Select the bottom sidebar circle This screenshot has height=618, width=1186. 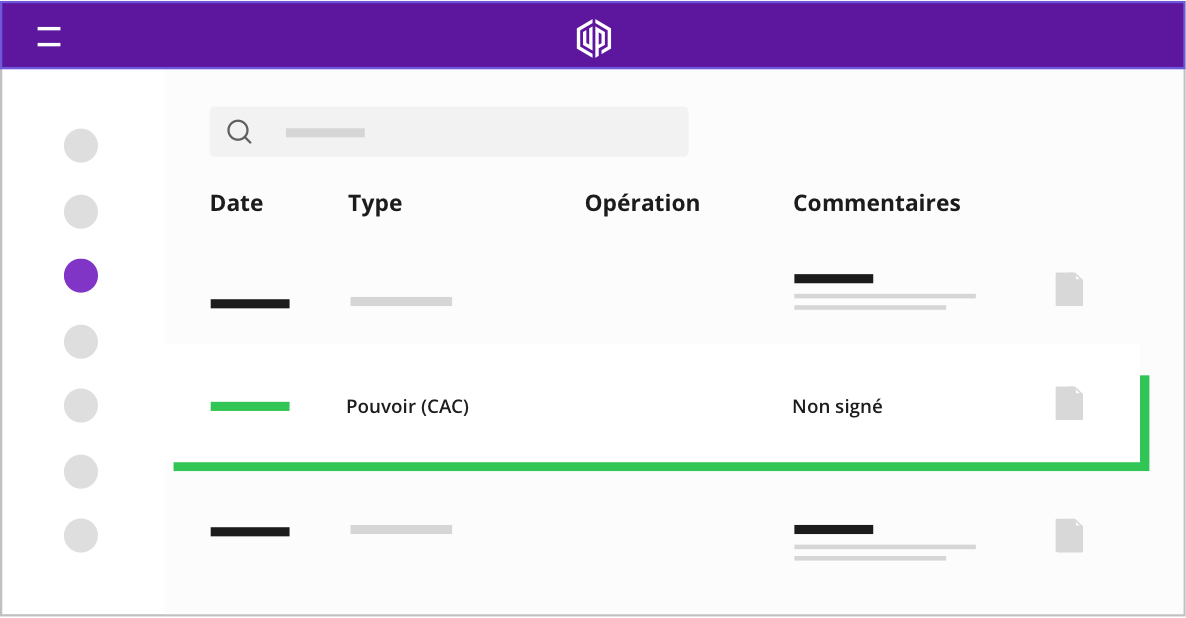[x=81, y=536]
